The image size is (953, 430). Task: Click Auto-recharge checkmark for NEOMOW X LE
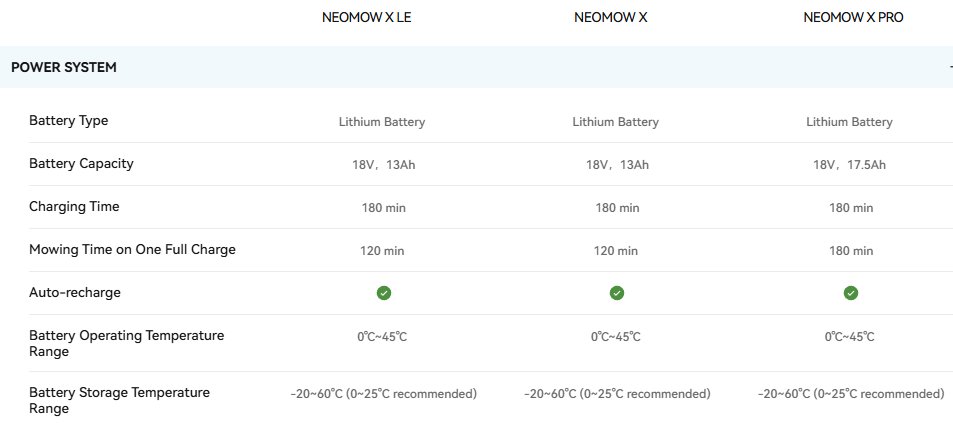(383, 293)
